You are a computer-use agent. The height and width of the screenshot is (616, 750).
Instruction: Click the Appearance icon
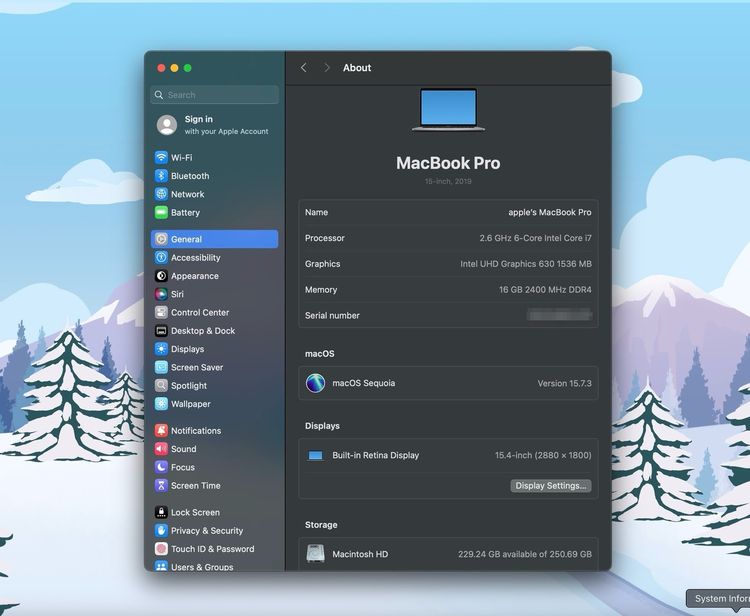tap(161, 276)
